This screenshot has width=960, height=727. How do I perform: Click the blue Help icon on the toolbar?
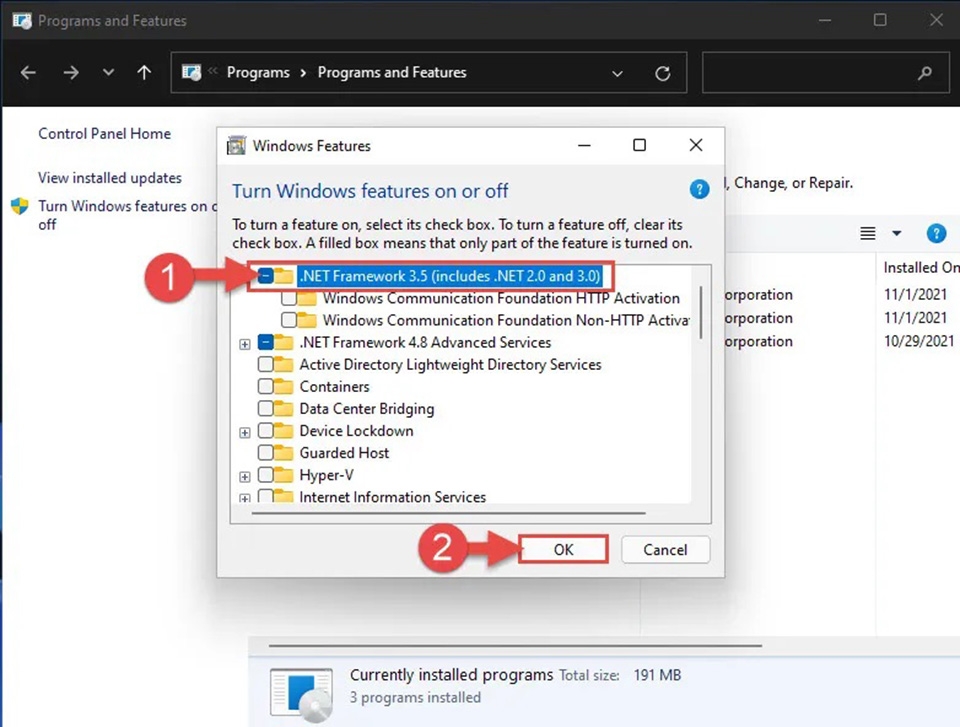936,233
